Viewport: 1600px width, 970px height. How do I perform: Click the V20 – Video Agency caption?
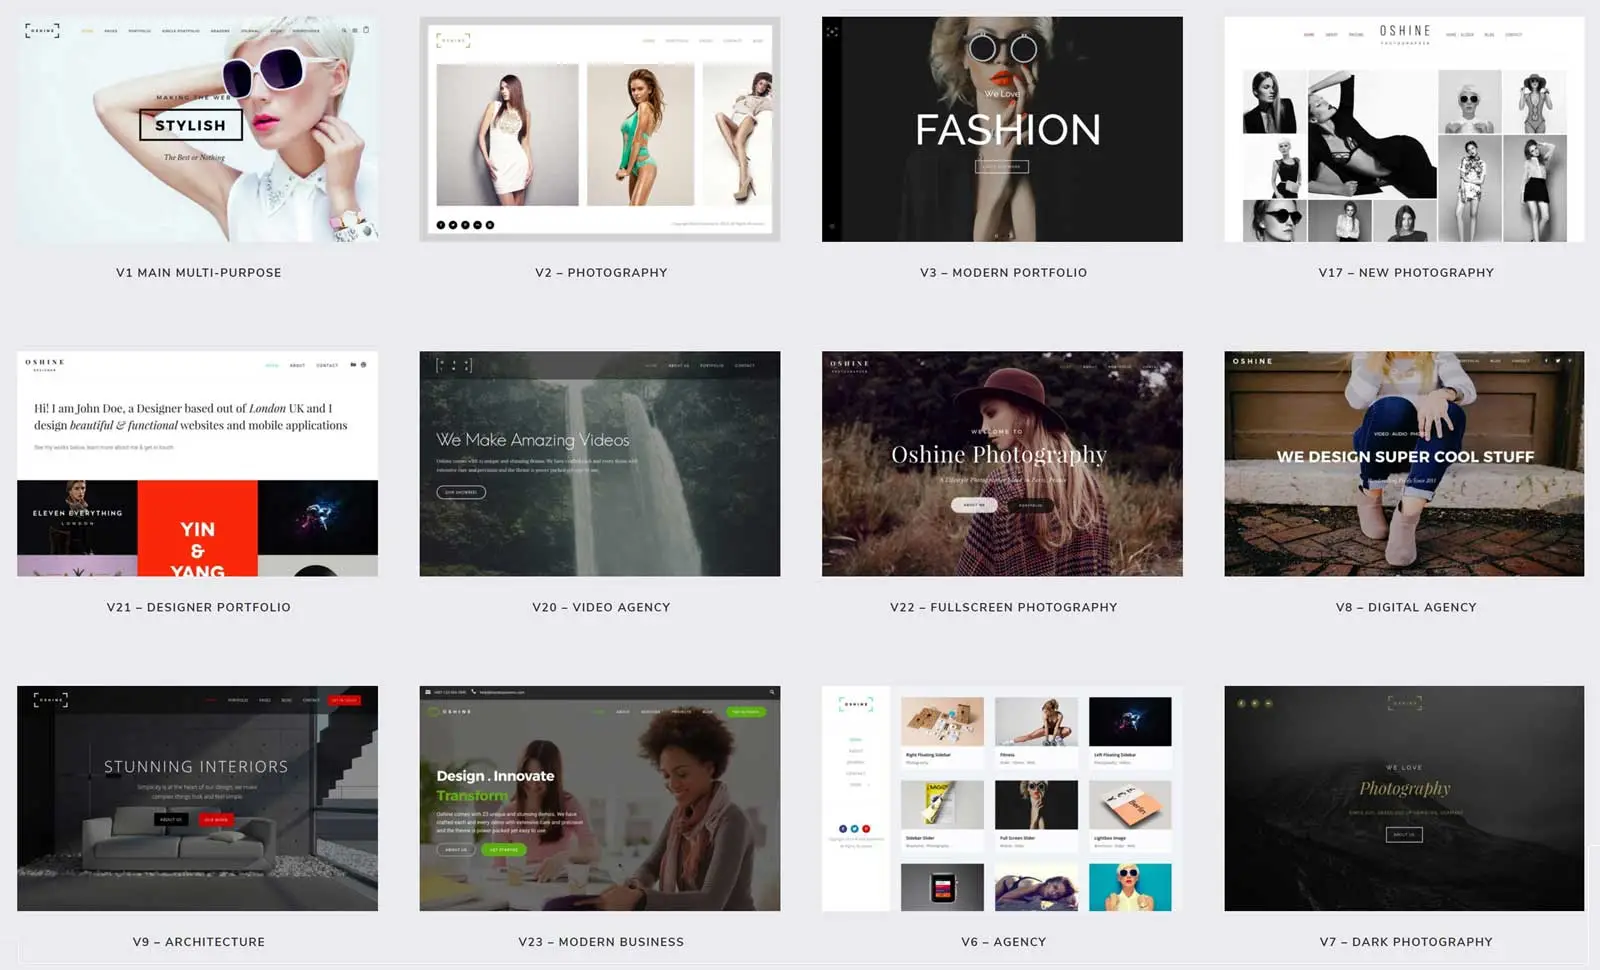pyautogui.click(x=600, y=607)
